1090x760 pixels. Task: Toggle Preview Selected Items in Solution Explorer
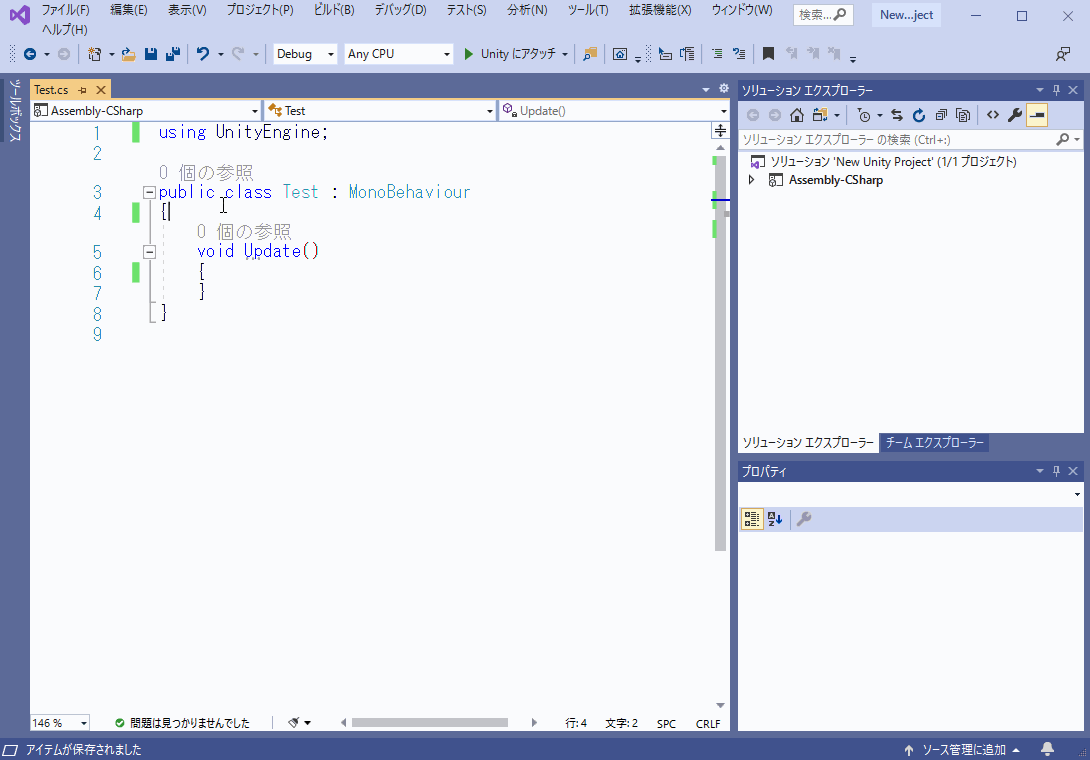(1036, 115)
